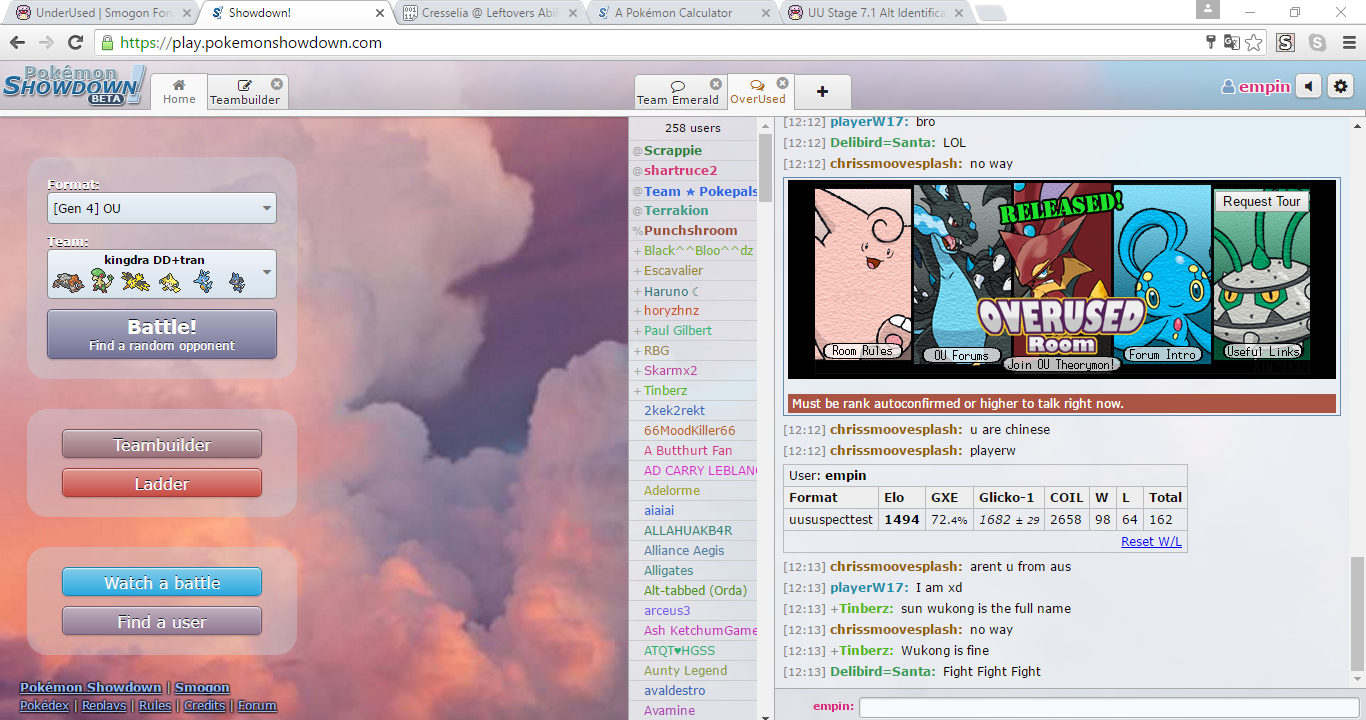The width and height of the screenshot is (1366, 720).
Task: Open a new room with plus button
Action: tap(822, 92)
